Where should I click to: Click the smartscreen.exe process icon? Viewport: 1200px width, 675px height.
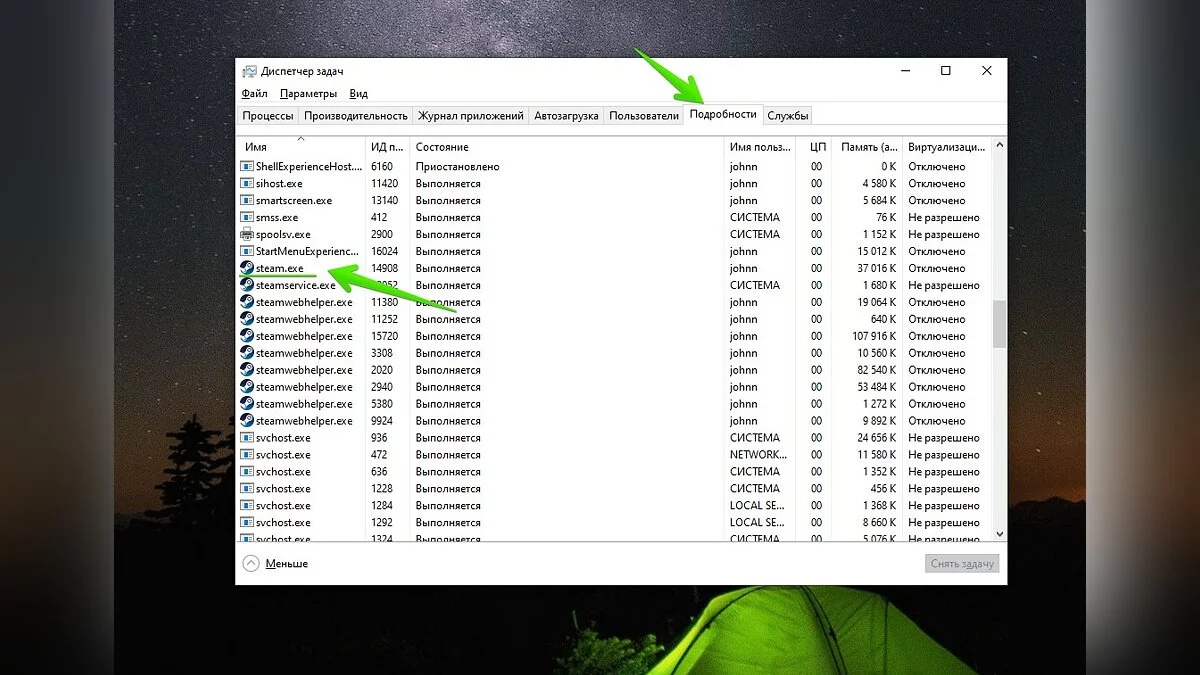pyautogui.click(x=247, y=200)
